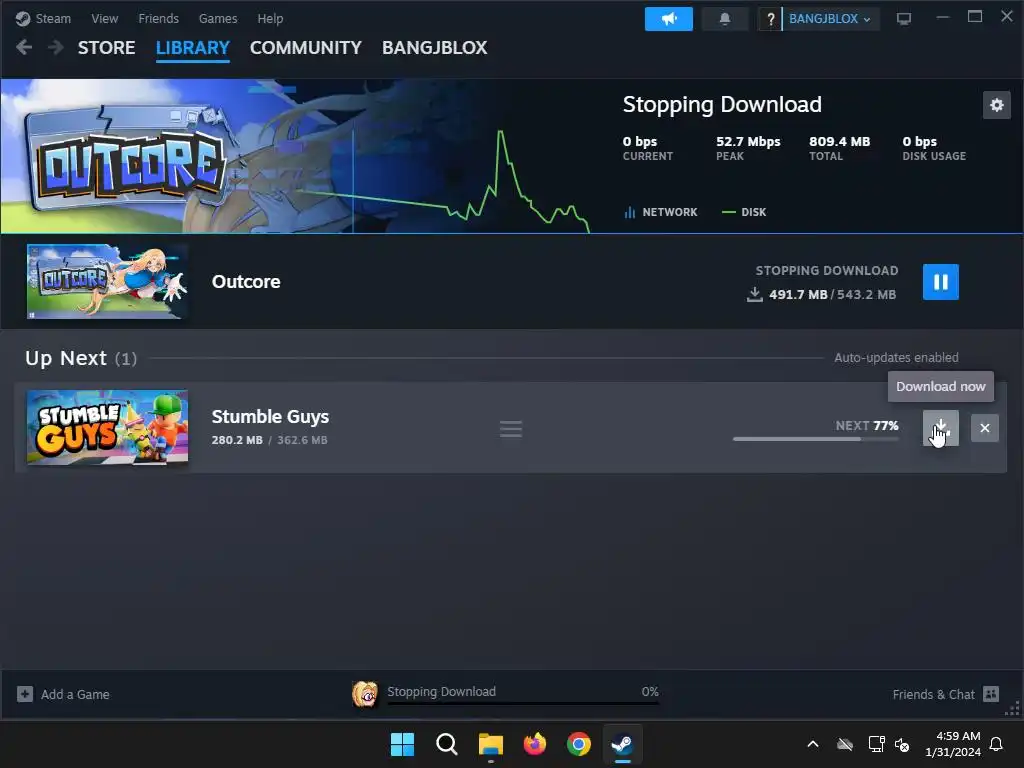1024x768 pixels.
Task: Toggle the NETWORK graph legend
Action: pos(661,212)
